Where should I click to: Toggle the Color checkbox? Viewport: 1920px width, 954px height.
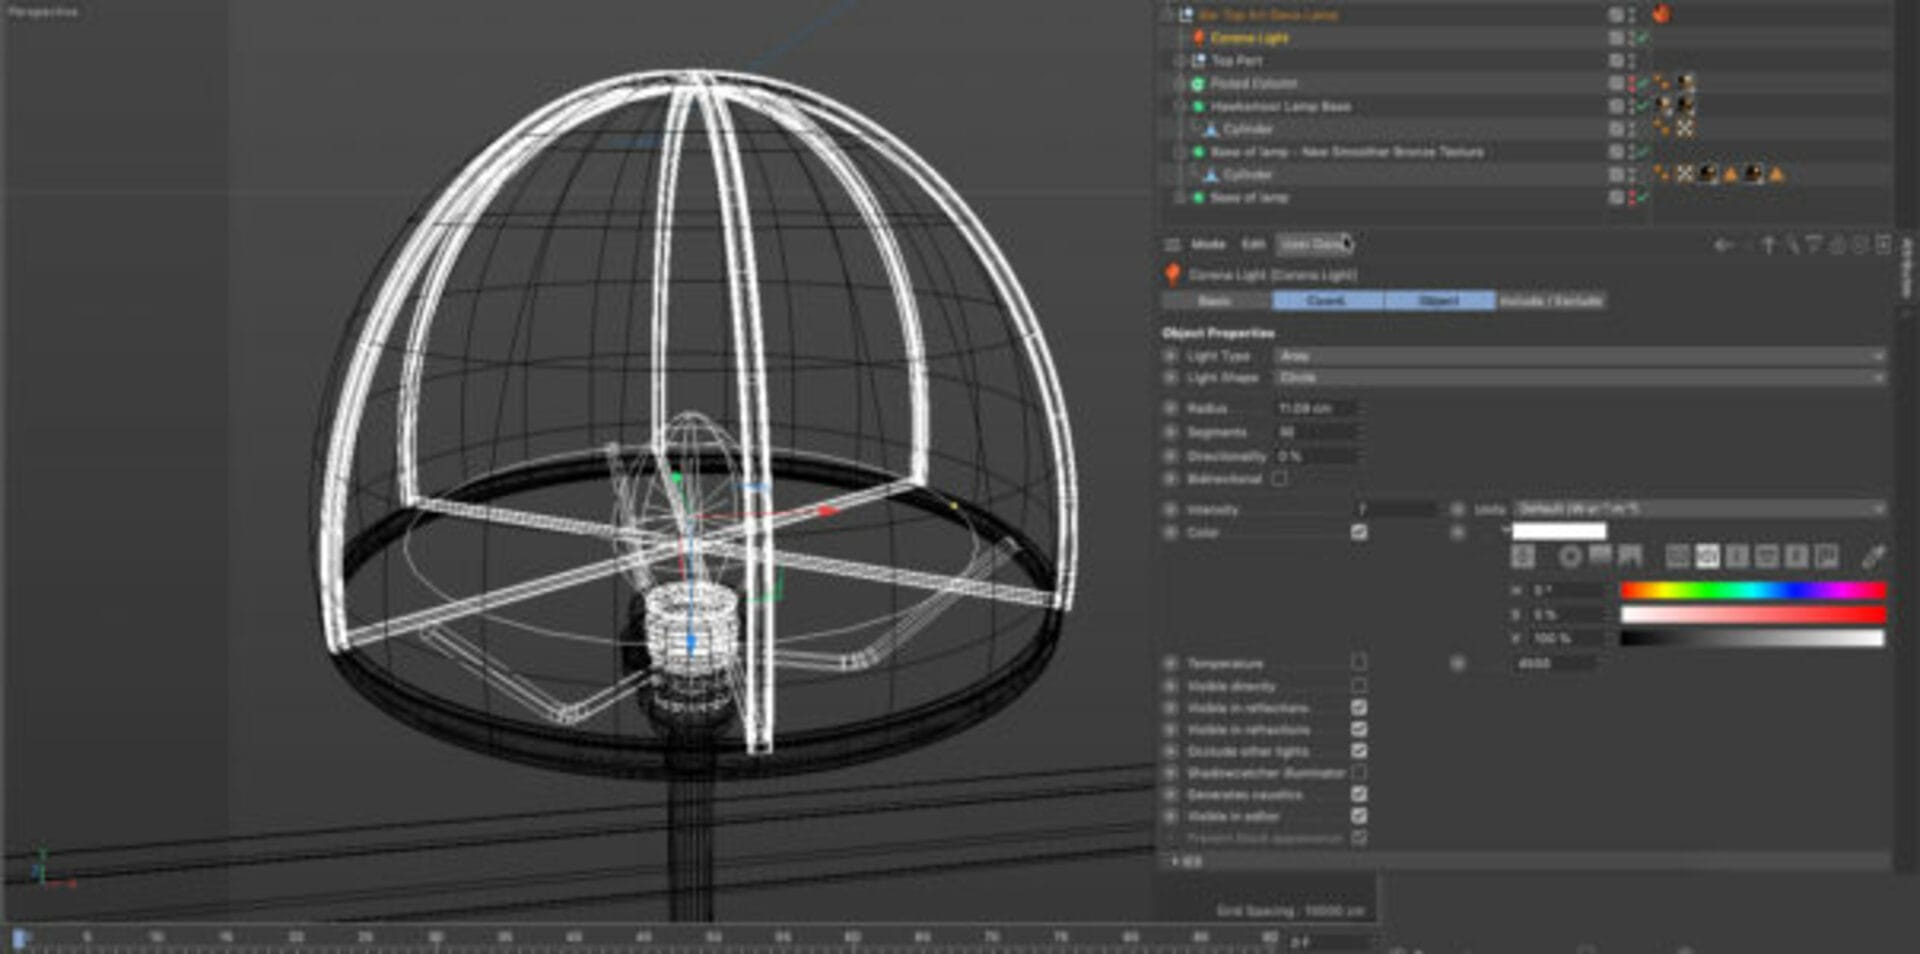click(x=1359, y=532)
